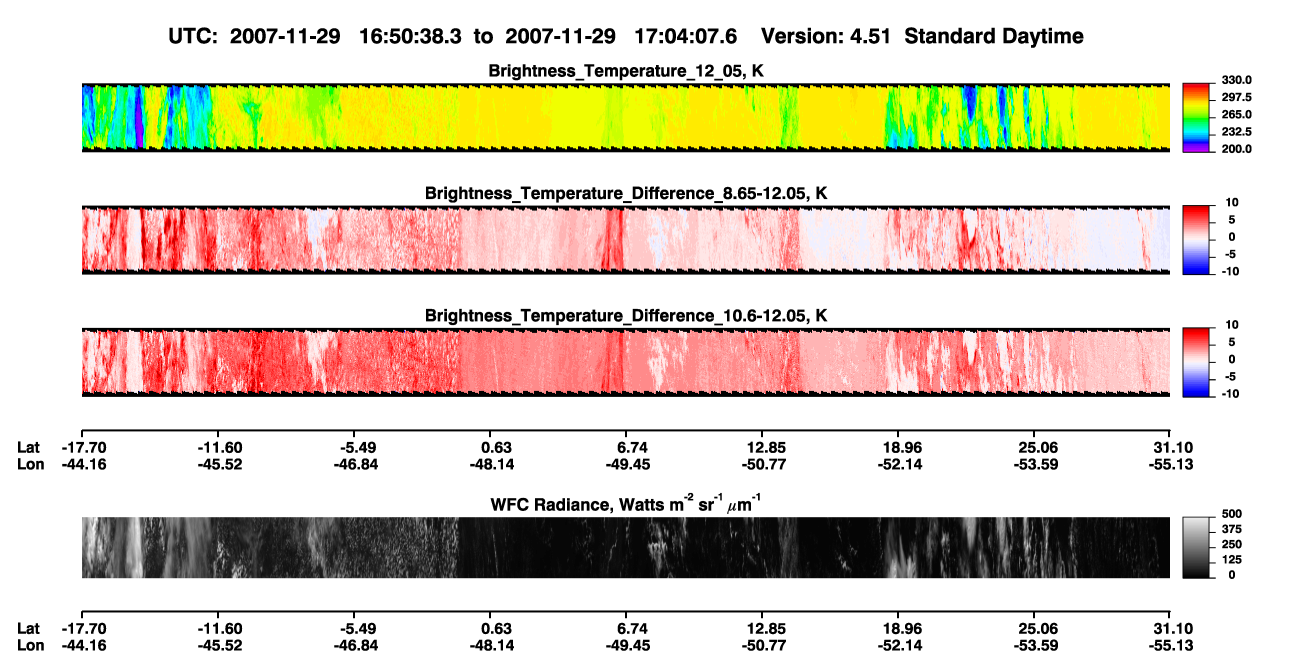Image resolution: width=1300 pixels, height=667 pixels.
Task: Click longitude -53.59 below the WFC panel
Action: 1036,645
